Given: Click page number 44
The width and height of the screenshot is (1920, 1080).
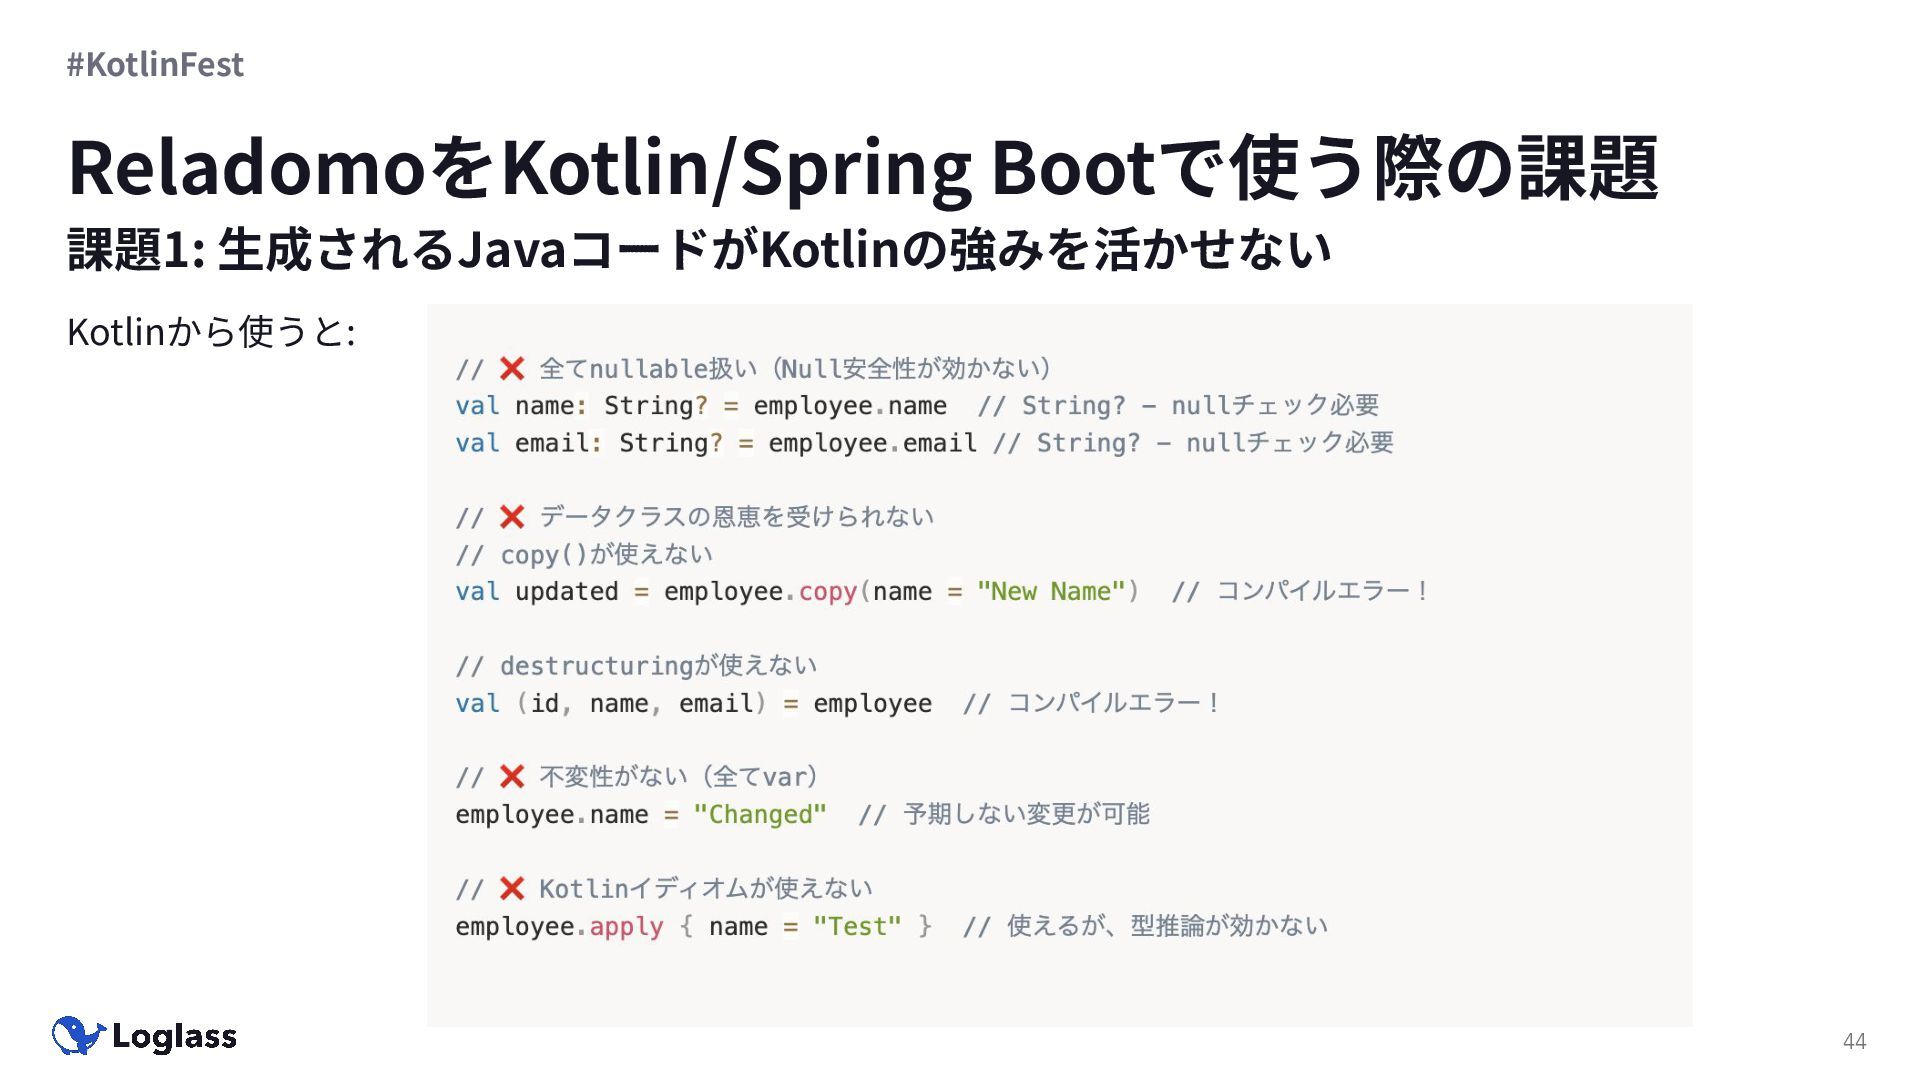Looking at the screenshot, I should coord(1854,1041).
